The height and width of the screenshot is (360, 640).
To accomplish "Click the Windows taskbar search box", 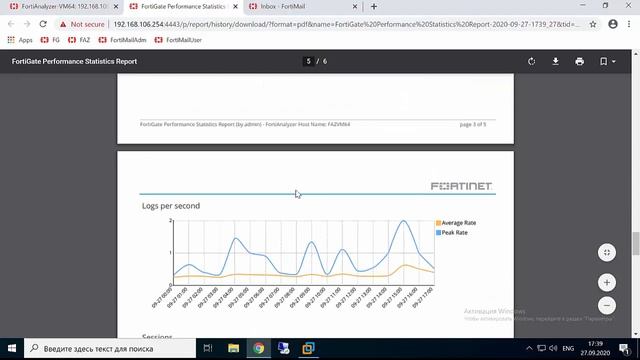I will click(x=110, y=349).
